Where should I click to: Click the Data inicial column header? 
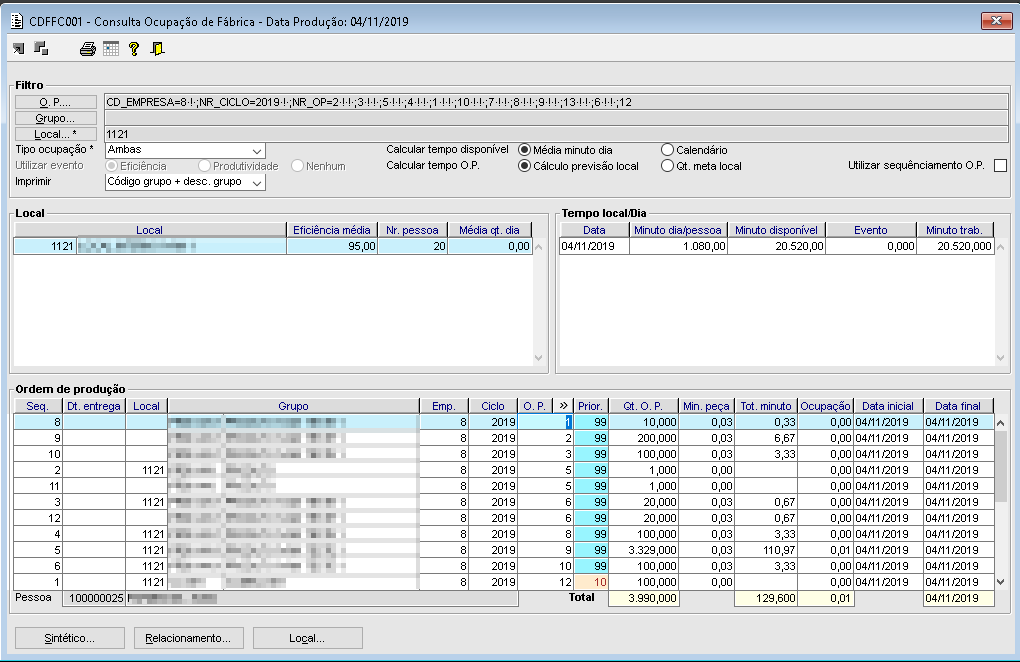click(888, 406)
